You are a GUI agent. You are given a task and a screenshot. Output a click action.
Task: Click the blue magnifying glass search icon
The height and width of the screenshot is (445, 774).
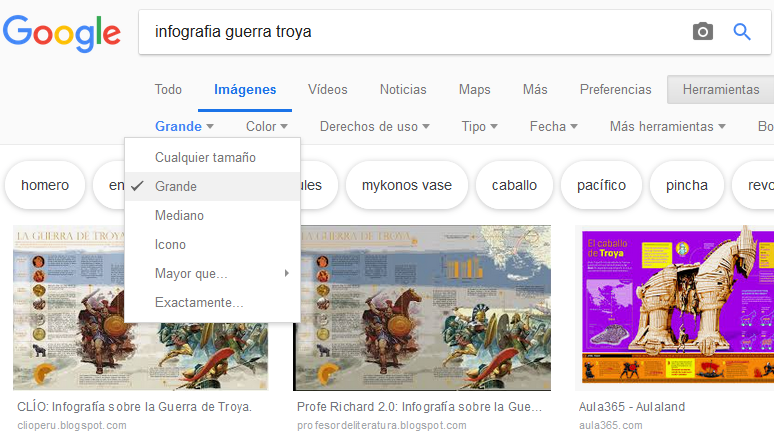point(742,32)
